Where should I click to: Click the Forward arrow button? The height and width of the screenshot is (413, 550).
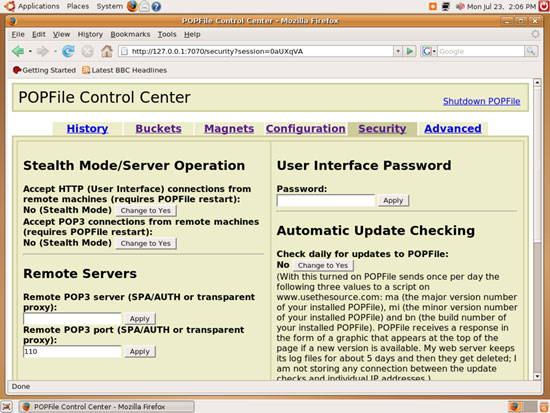(42, 51)
